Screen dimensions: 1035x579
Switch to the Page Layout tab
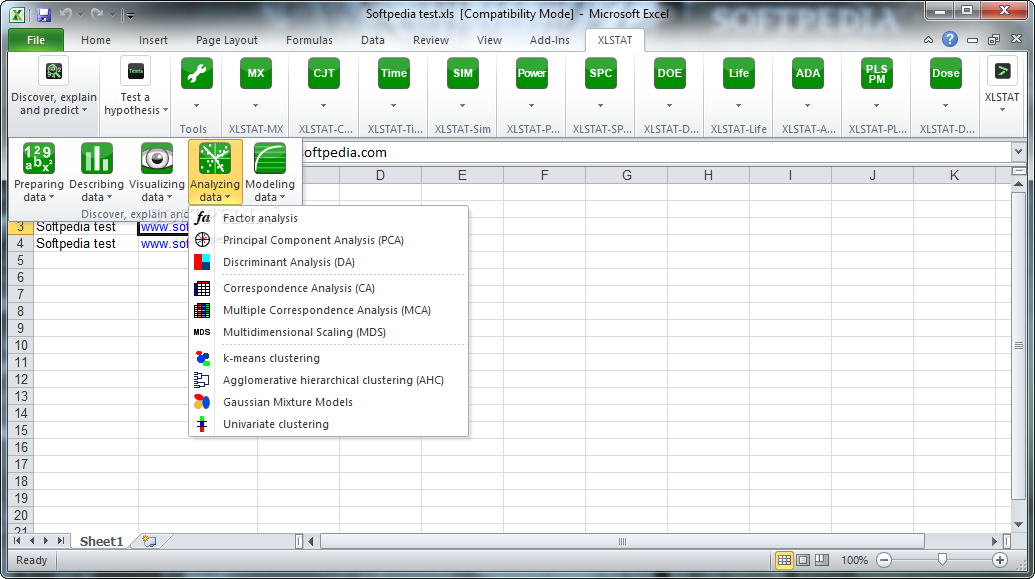[x=226, y=40]
